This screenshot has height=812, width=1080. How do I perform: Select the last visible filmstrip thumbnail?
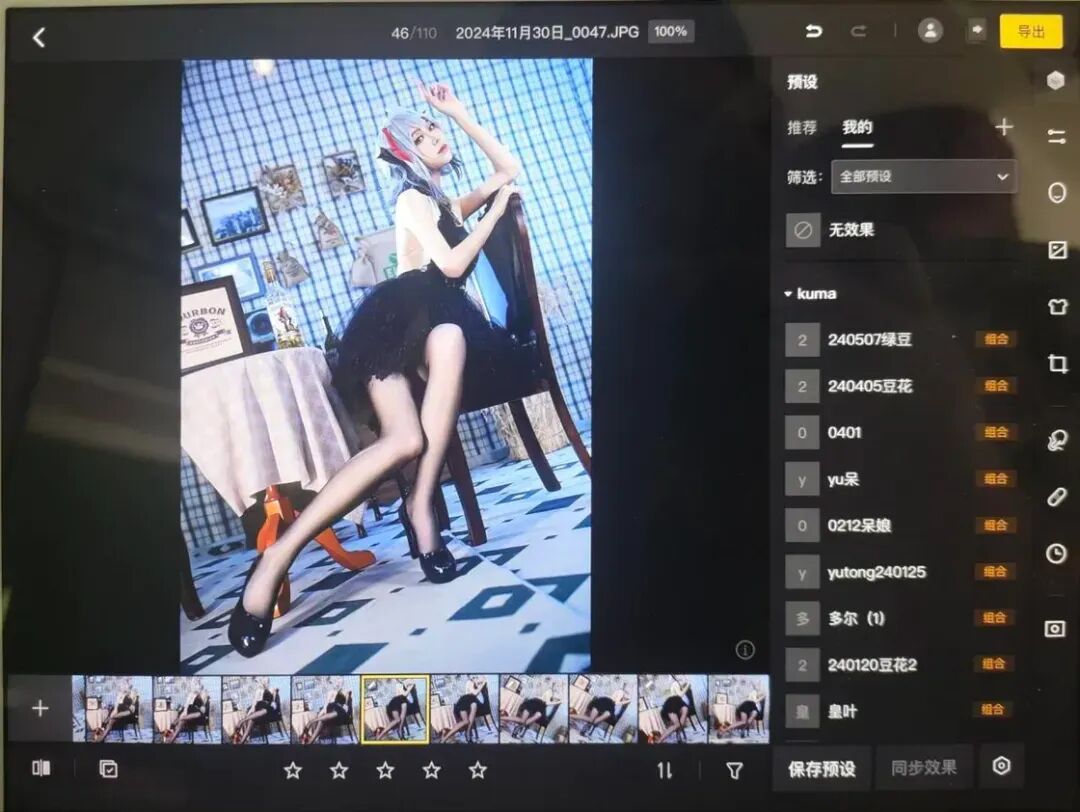pos(738,709)
